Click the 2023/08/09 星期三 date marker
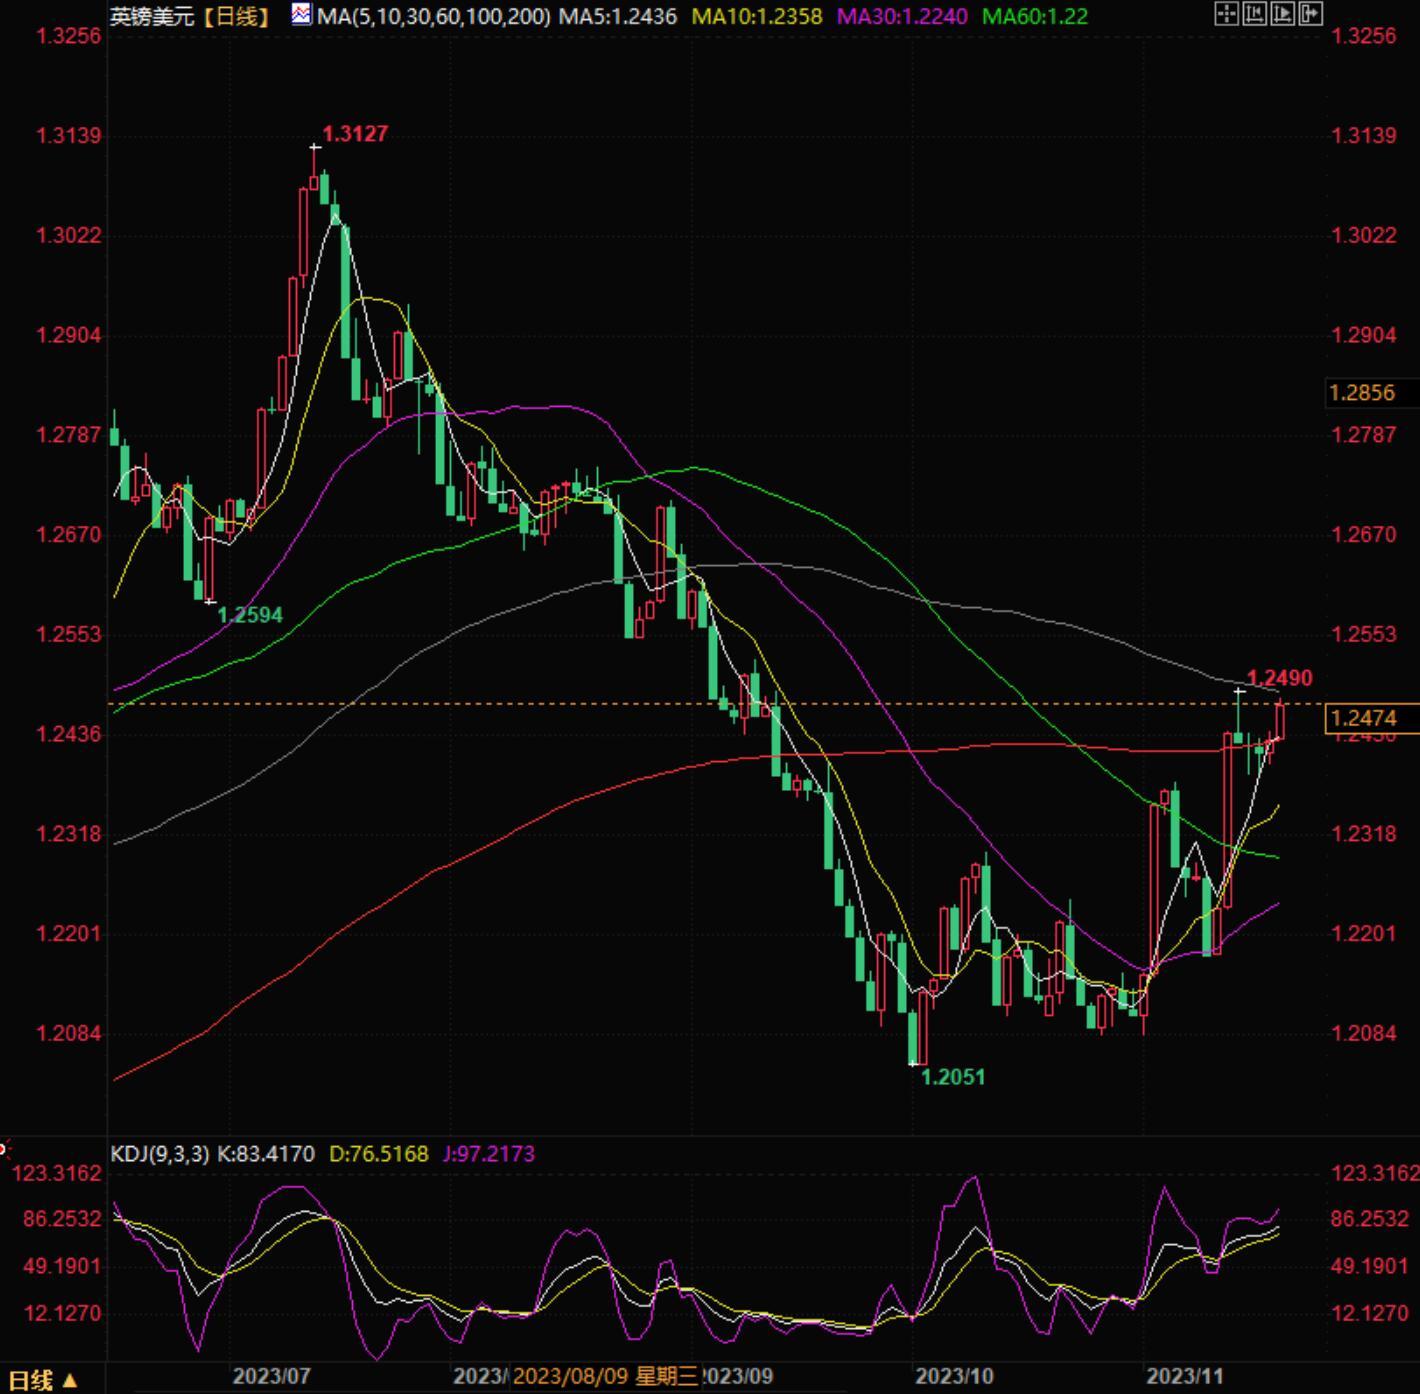 [604, 1377]
